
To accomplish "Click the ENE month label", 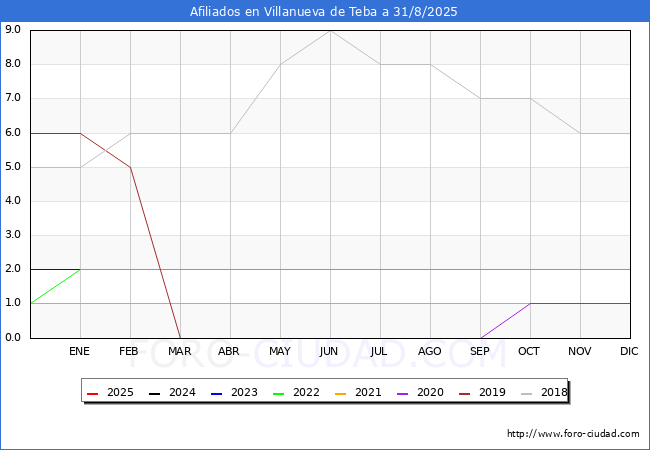I will 79,351.
